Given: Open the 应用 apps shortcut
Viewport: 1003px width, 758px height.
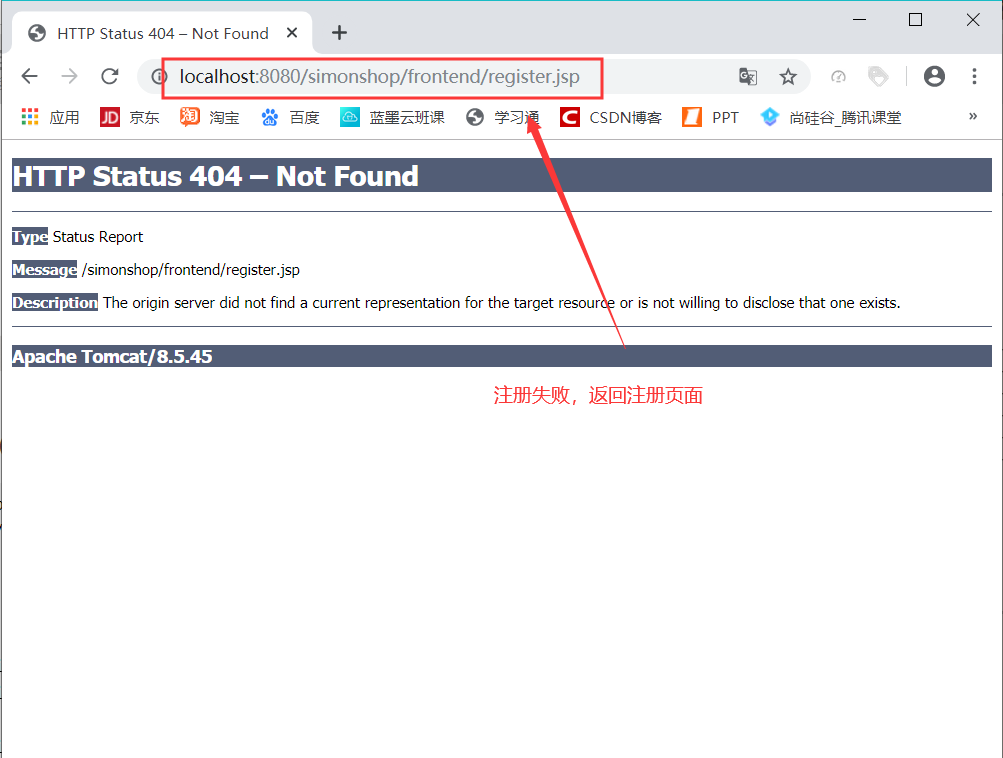Looking at the screenshot, I should pos(50,117).
